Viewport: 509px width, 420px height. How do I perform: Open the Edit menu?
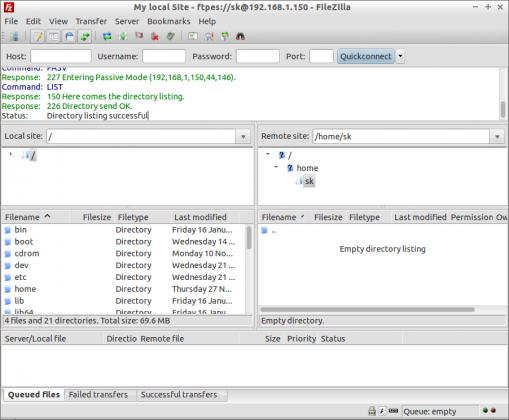pos(33,21)
